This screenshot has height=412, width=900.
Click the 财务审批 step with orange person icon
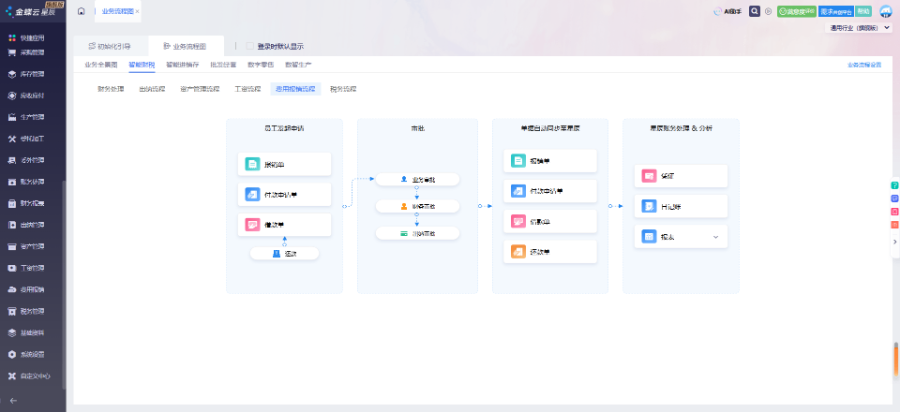click(417, 207)
